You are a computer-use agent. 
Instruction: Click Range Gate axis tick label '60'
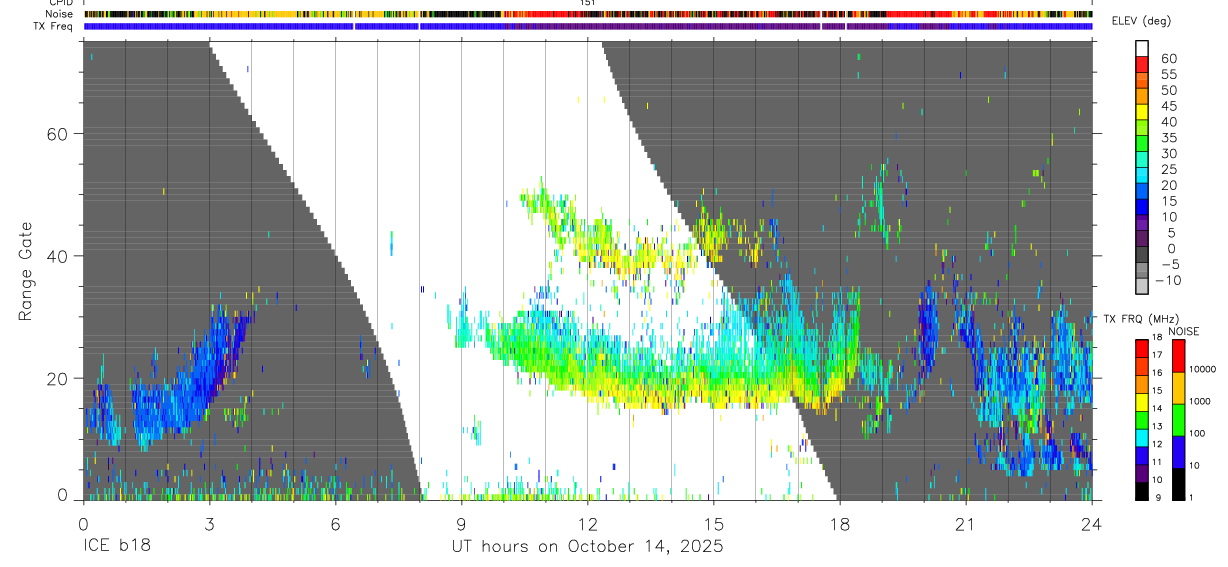pyautogui.click(x=57, y=134)
